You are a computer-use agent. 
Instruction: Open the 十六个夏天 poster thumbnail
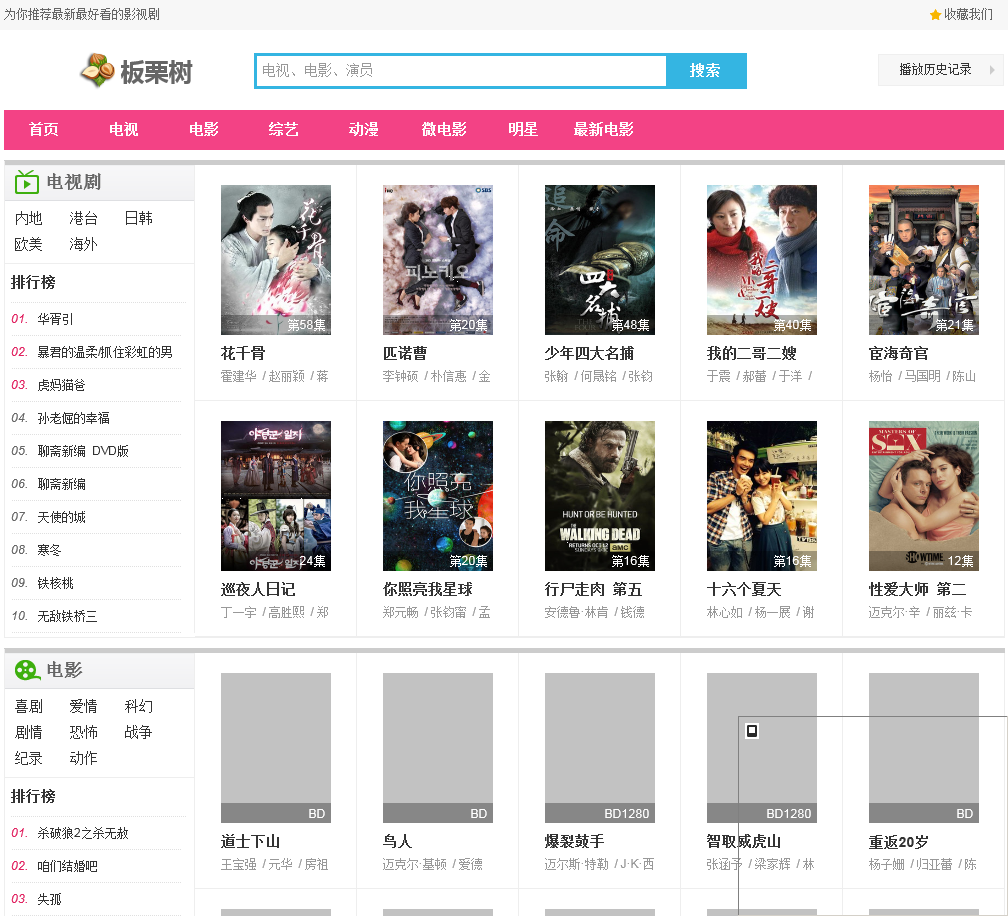pyautogui.click(x=762, y=496)
